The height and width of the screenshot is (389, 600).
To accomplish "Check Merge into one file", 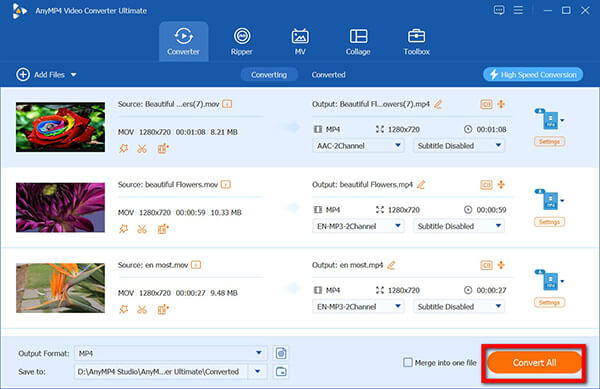I will 408,362.
